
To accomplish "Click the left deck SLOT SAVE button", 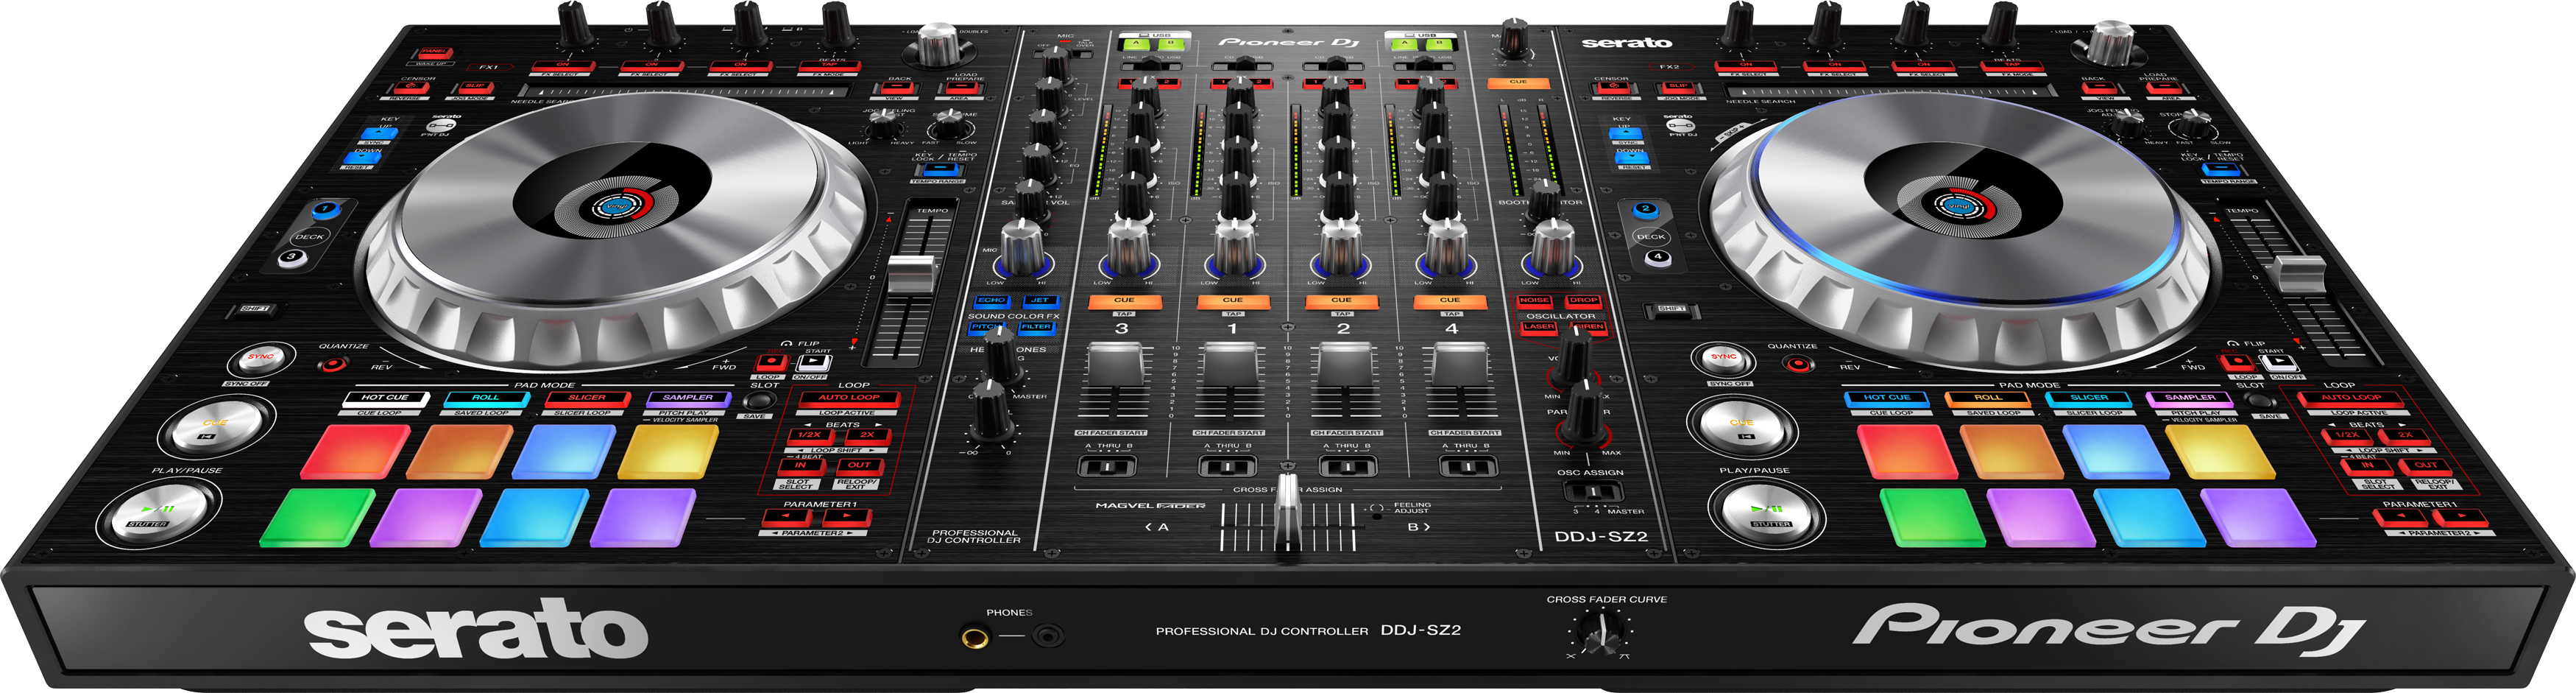I will (760, 402).
